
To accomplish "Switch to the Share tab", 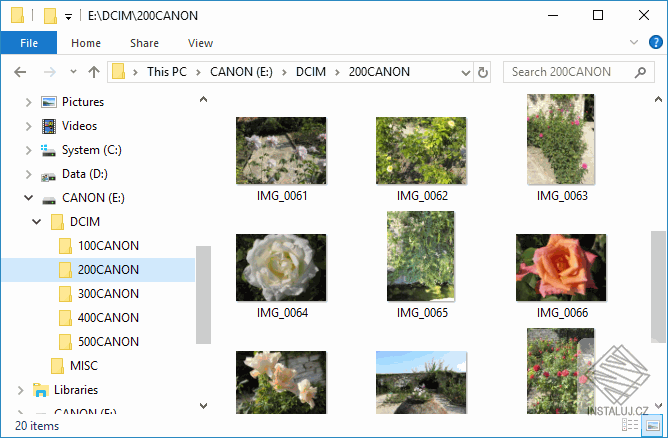I will [144, 43].
